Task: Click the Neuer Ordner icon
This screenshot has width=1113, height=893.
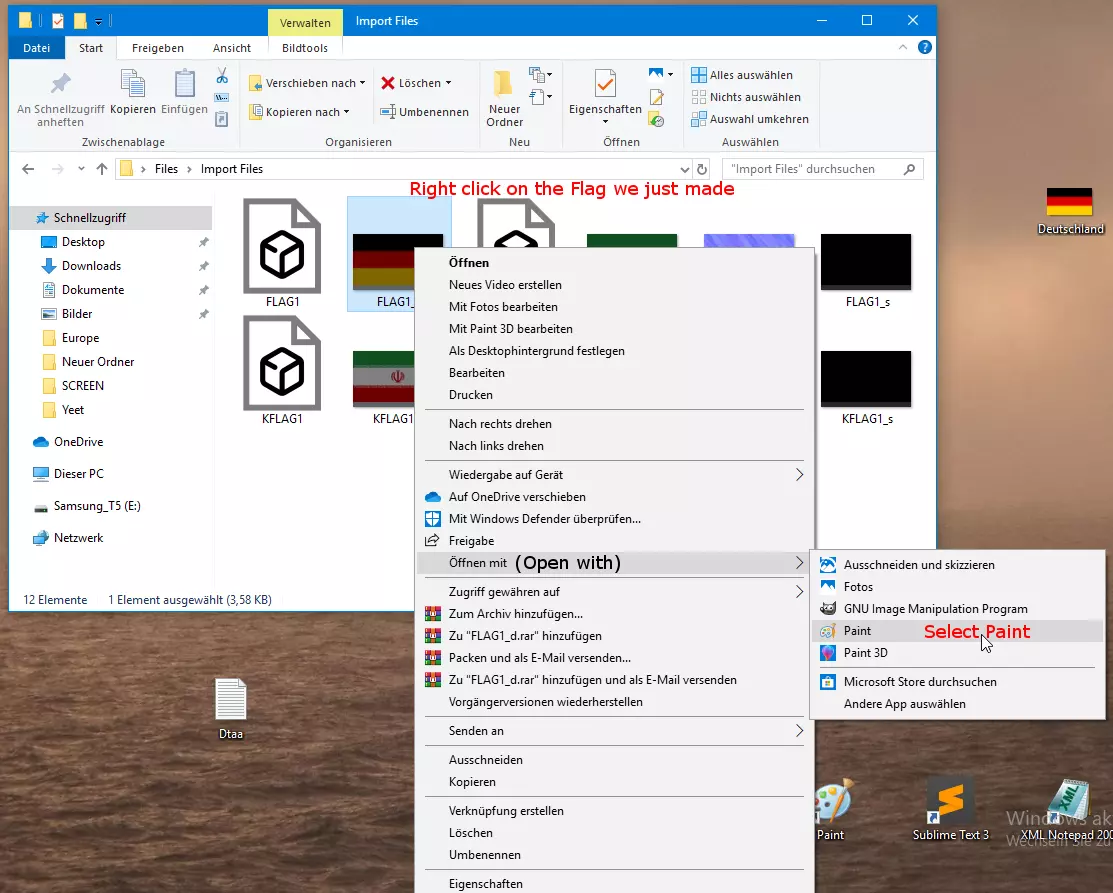Action: tap(504, 84)
